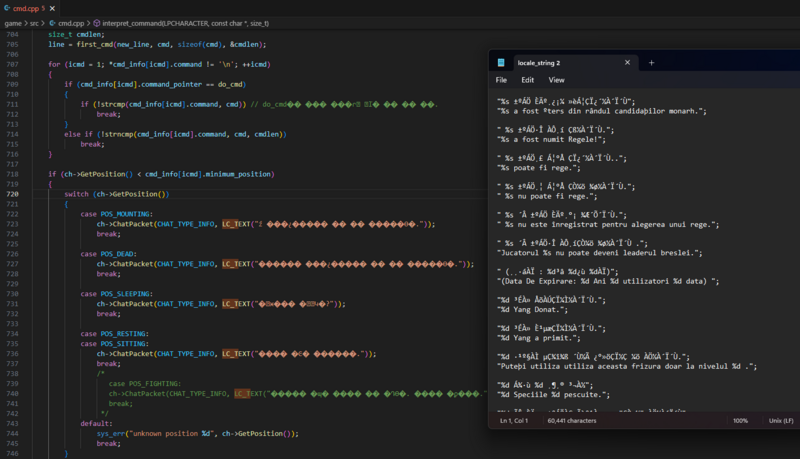
Task: Click line number 720 in gutter
Action: (x=12, y=194)
